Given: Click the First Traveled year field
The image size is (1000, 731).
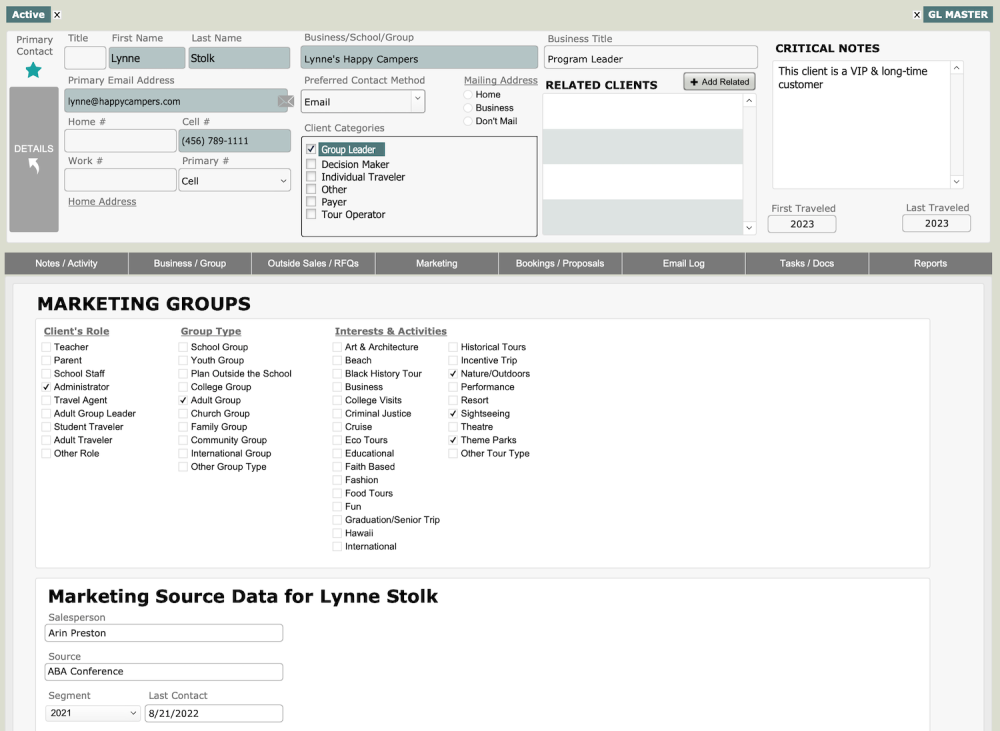Looking at the screenshot, I should click(x=802, y=224).
